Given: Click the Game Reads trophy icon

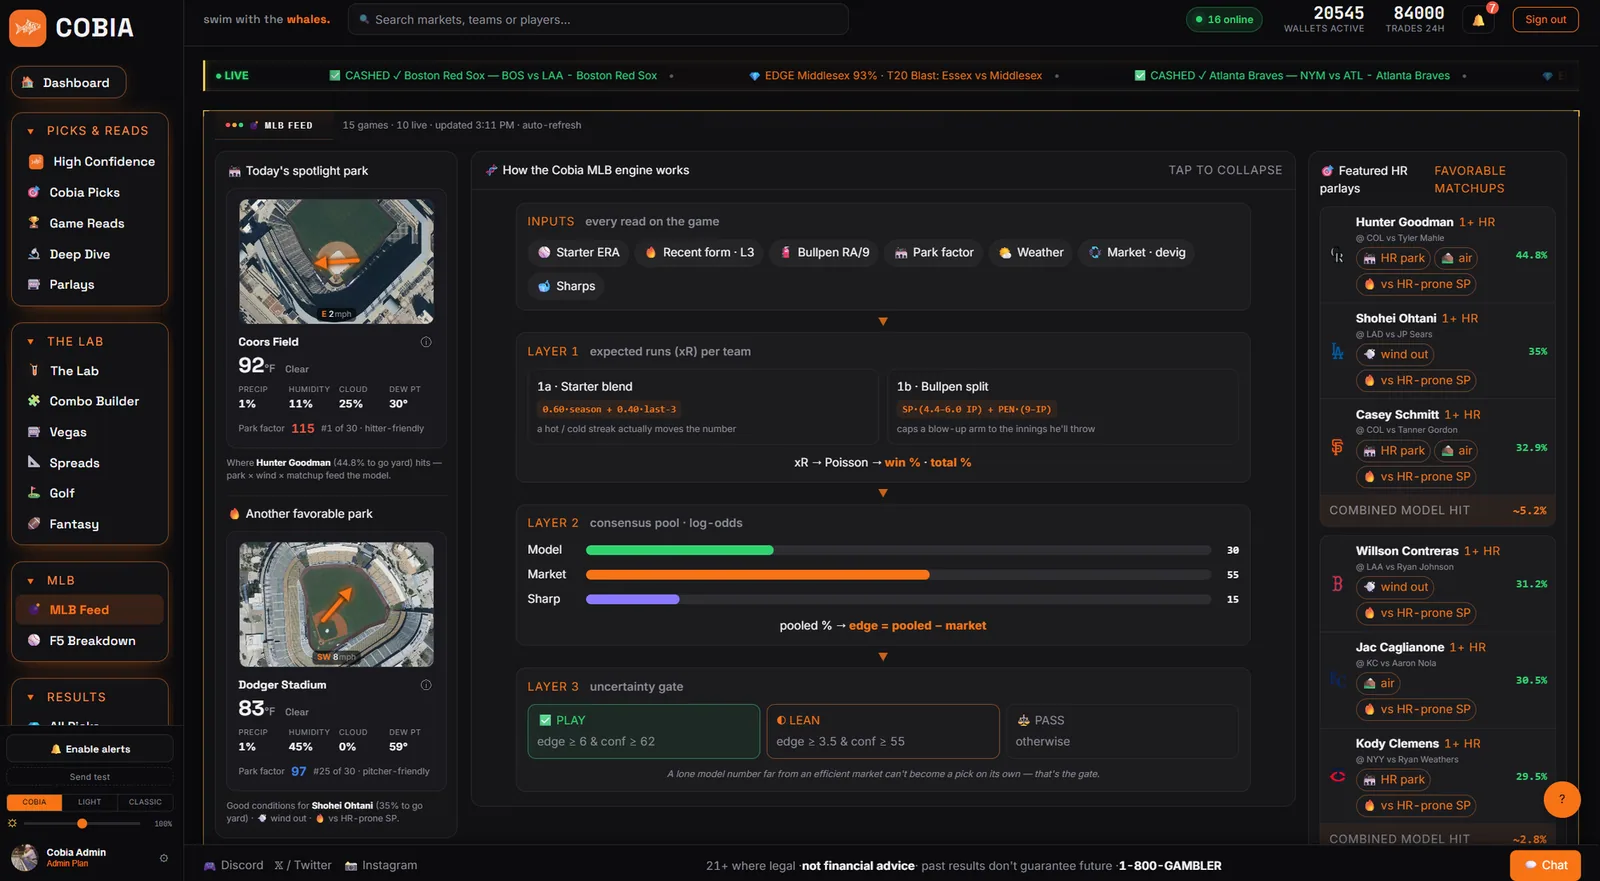Looking at the screenshot, I should coord(34,223).
